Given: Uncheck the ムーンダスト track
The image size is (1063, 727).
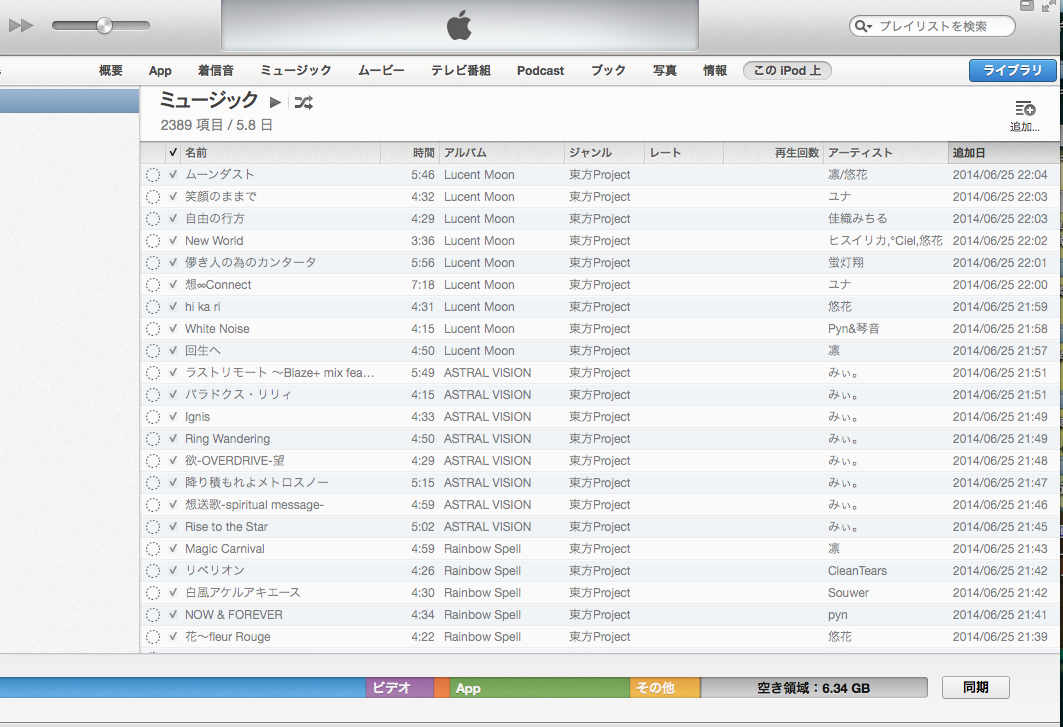Looking at the screenshot, I should (173, 174).
